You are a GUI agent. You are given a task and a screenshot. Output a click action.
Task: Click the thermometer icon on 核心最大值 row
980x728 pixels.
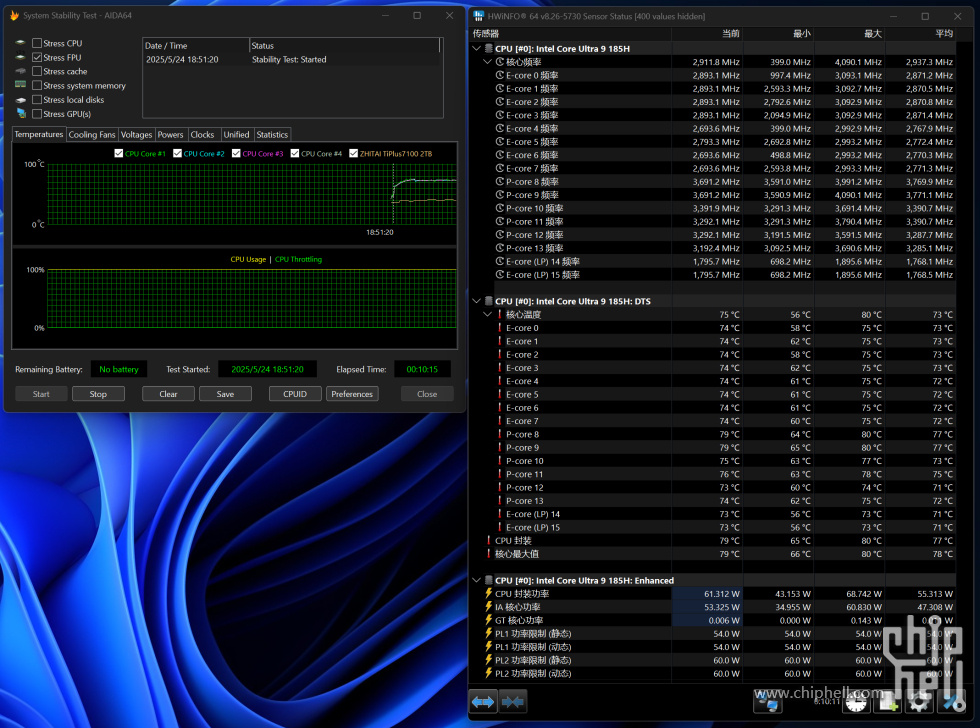pos(489,554)
